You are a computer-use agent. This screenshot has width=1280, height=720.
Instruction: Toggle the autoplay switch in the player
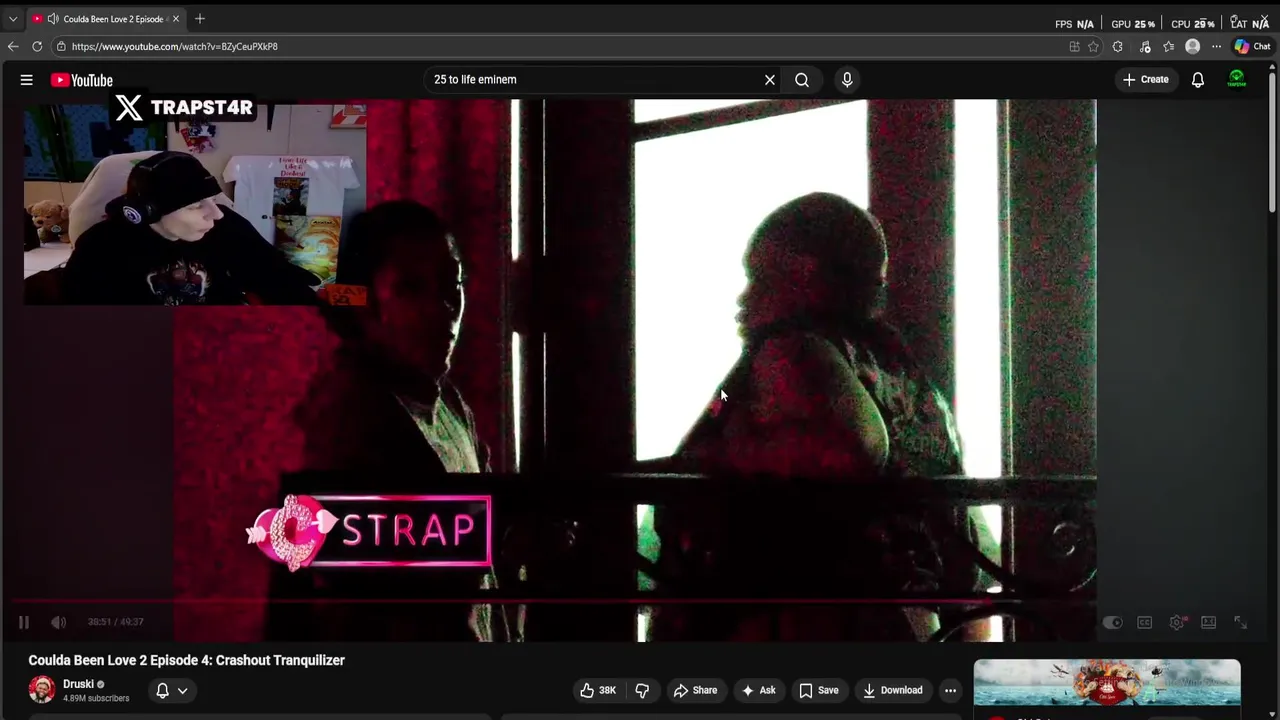1112,622
